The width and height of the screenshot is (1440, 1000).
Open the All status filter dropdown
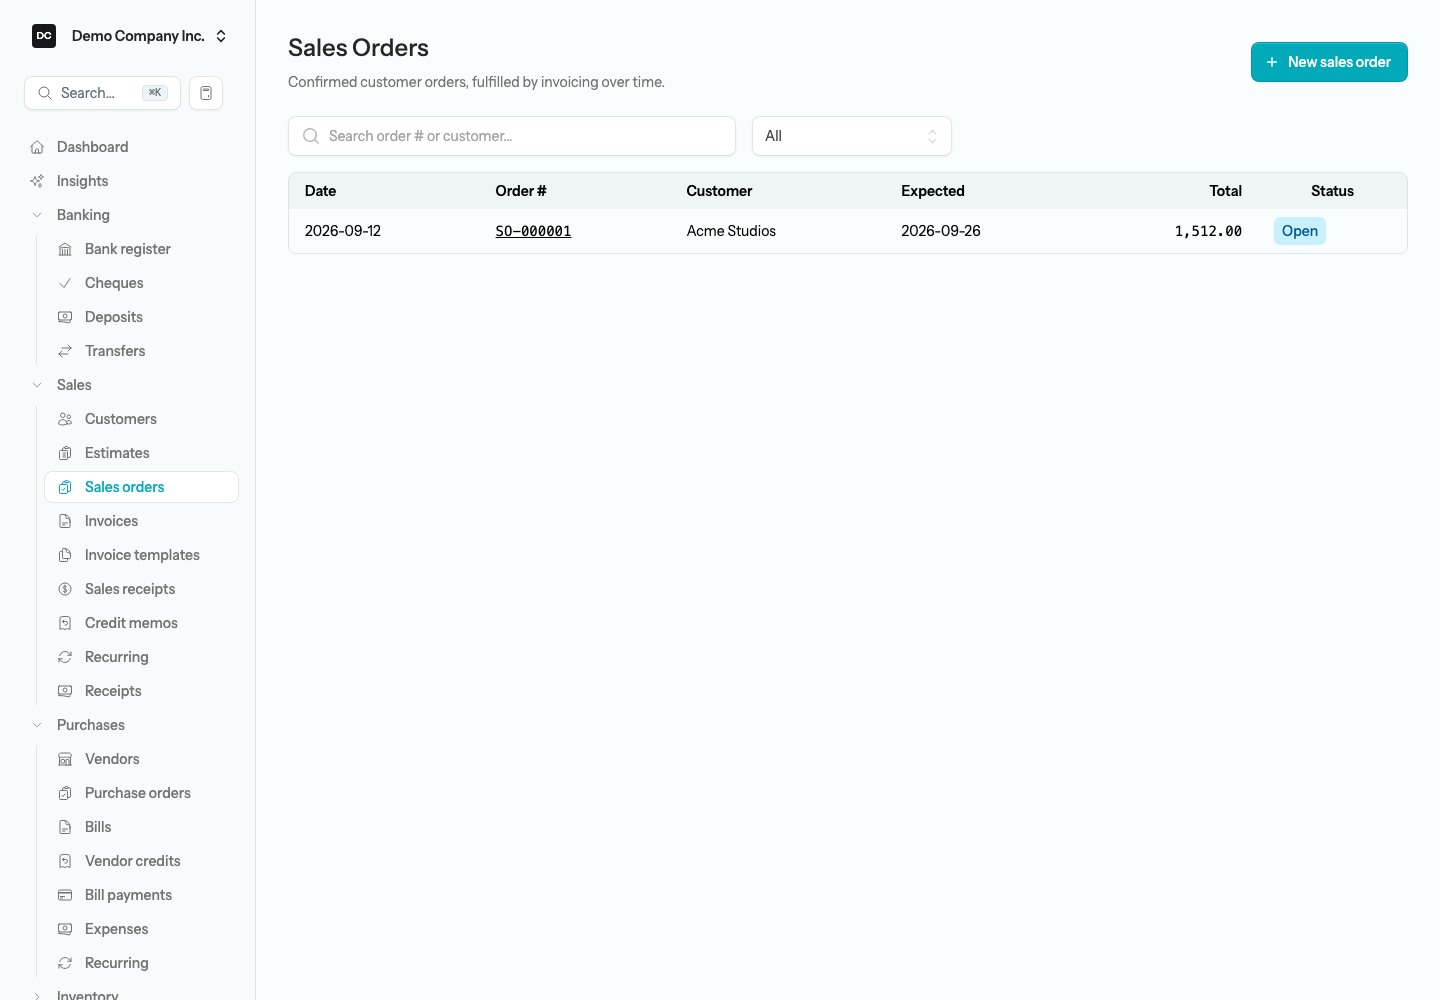(852, 136)
